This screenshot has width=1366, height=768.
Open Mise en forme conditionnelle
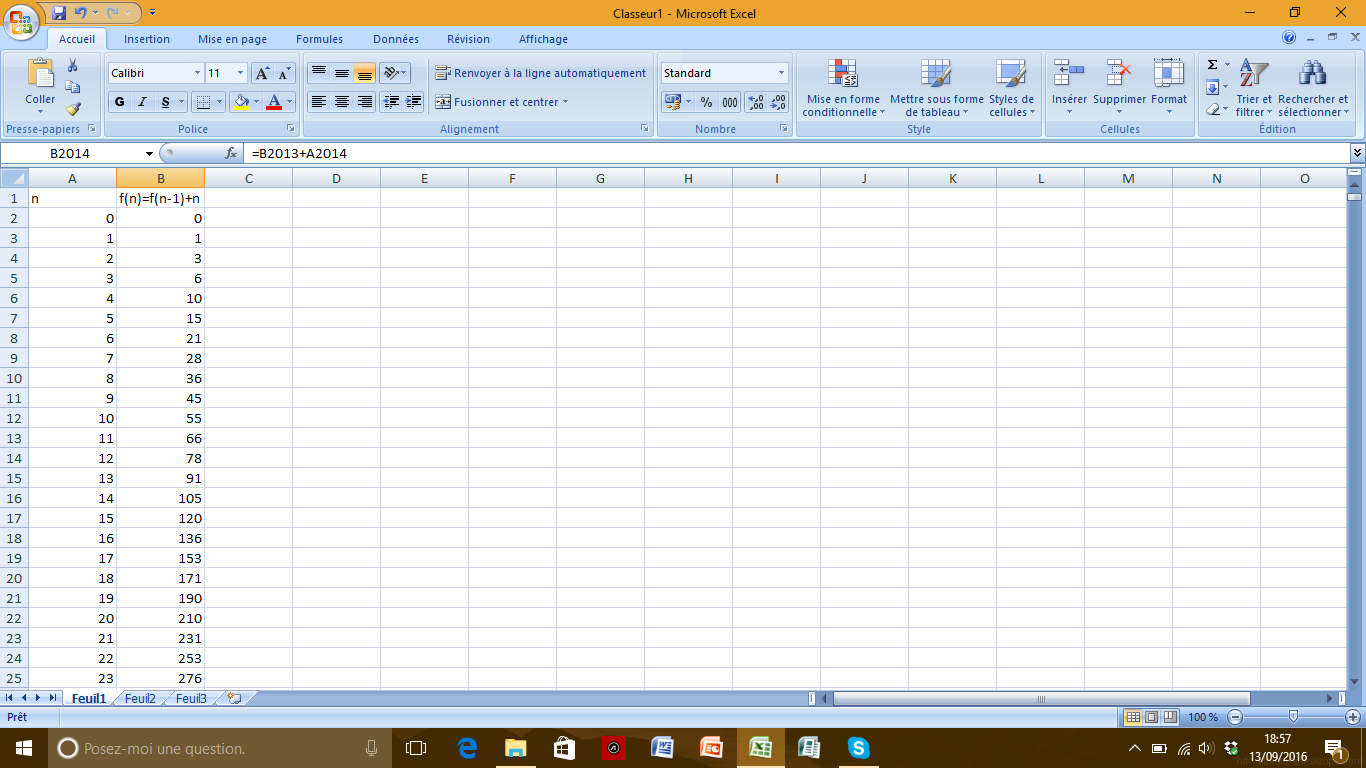click(x=842, y=88)
